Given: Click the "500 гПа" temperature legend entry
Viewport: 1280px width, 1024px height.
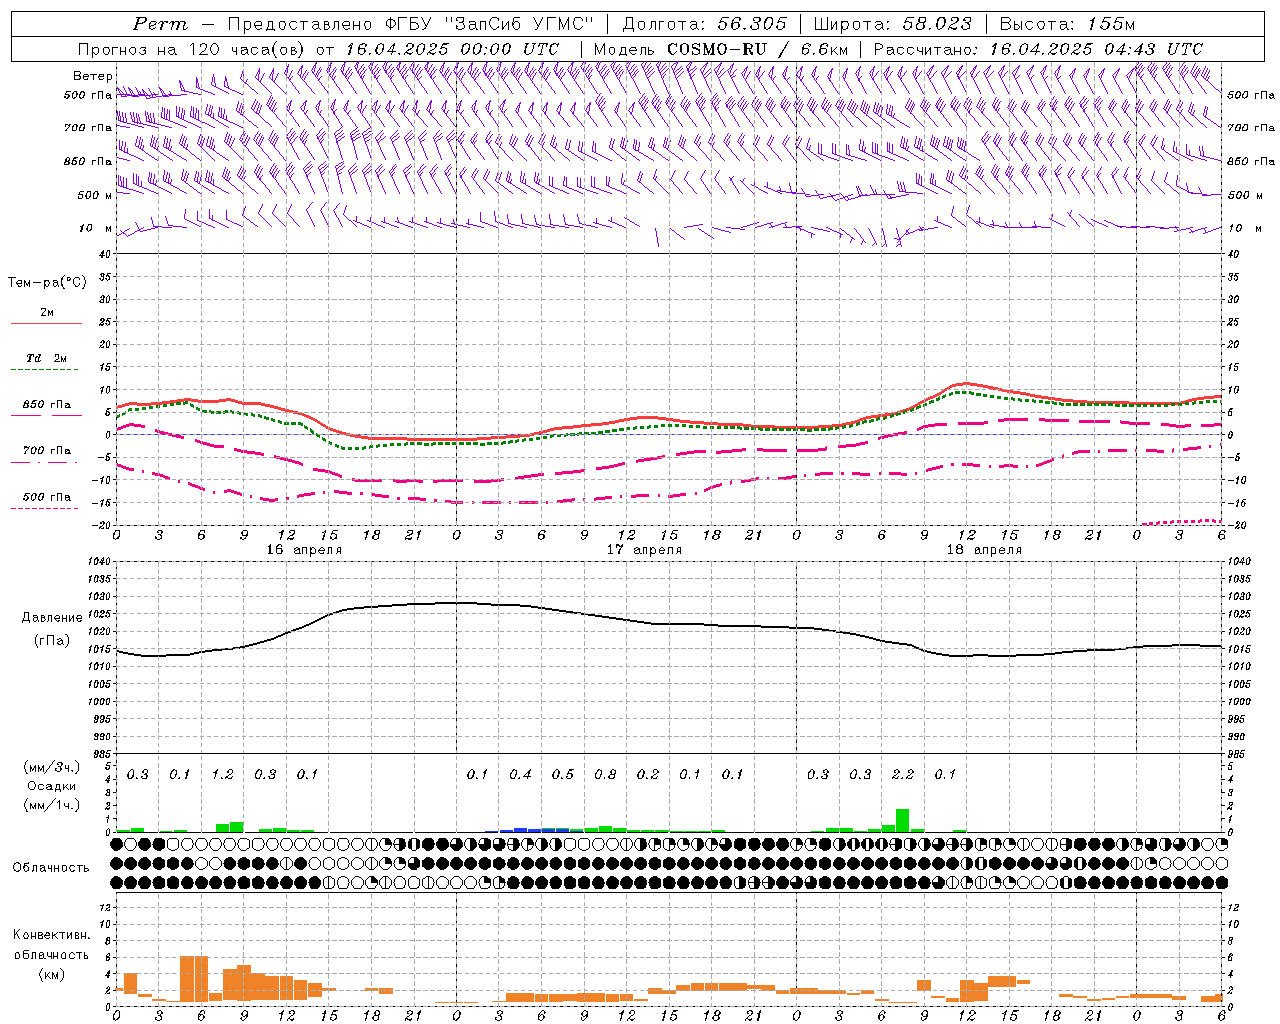Looking at the screenshot, I should pyautogui.click(x=47, y=497).
